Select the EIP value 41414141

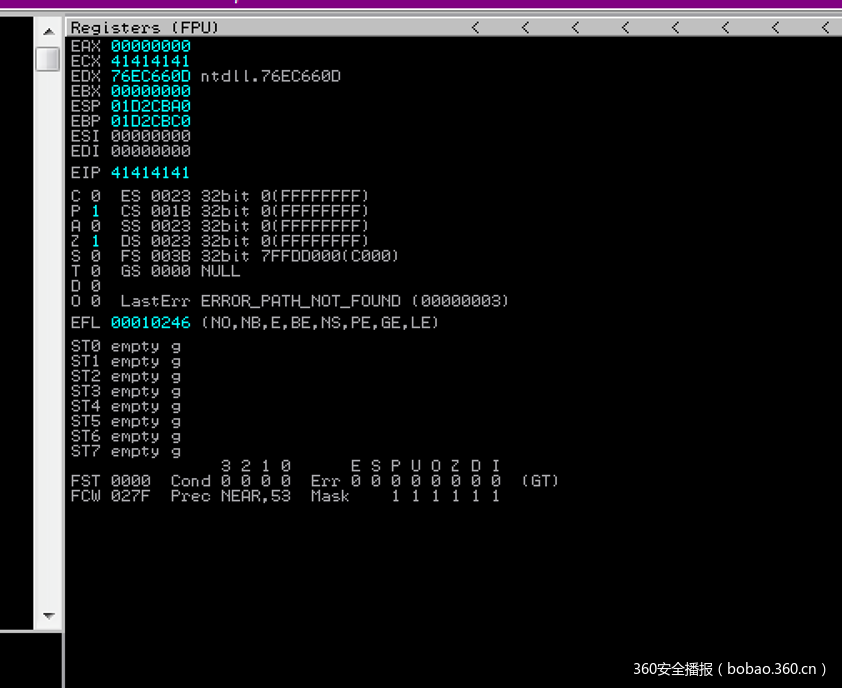150,173
